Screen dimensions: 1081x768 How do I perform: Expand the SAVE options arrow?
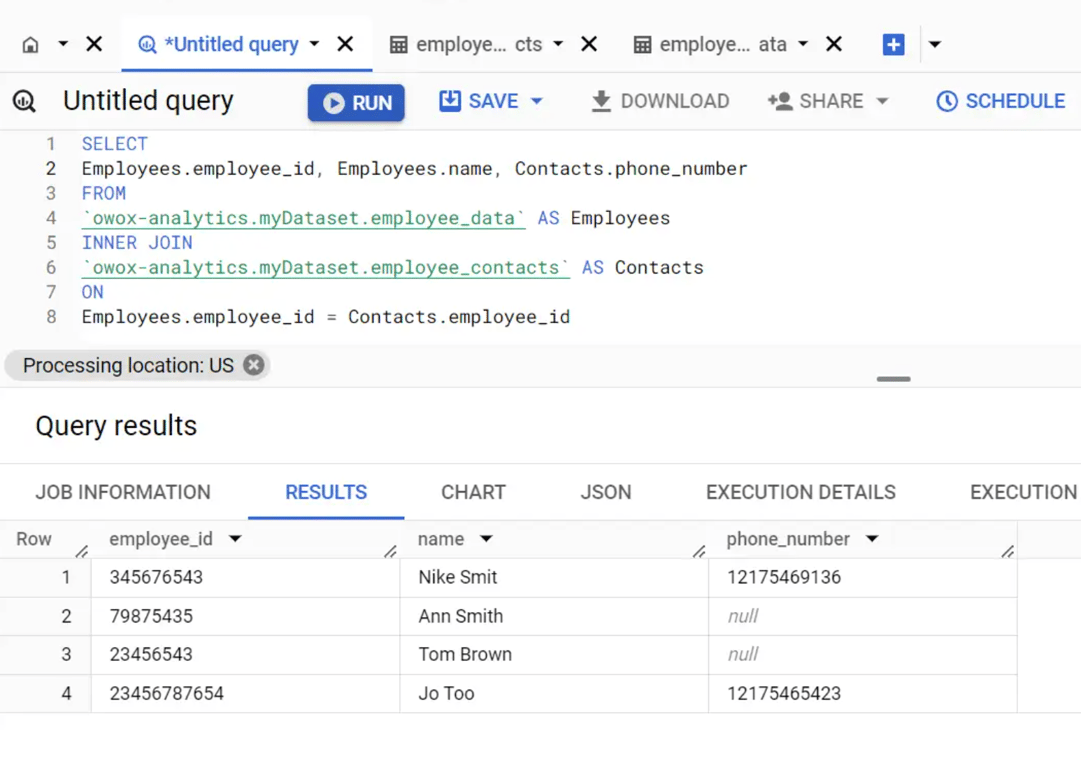point(537,101)
